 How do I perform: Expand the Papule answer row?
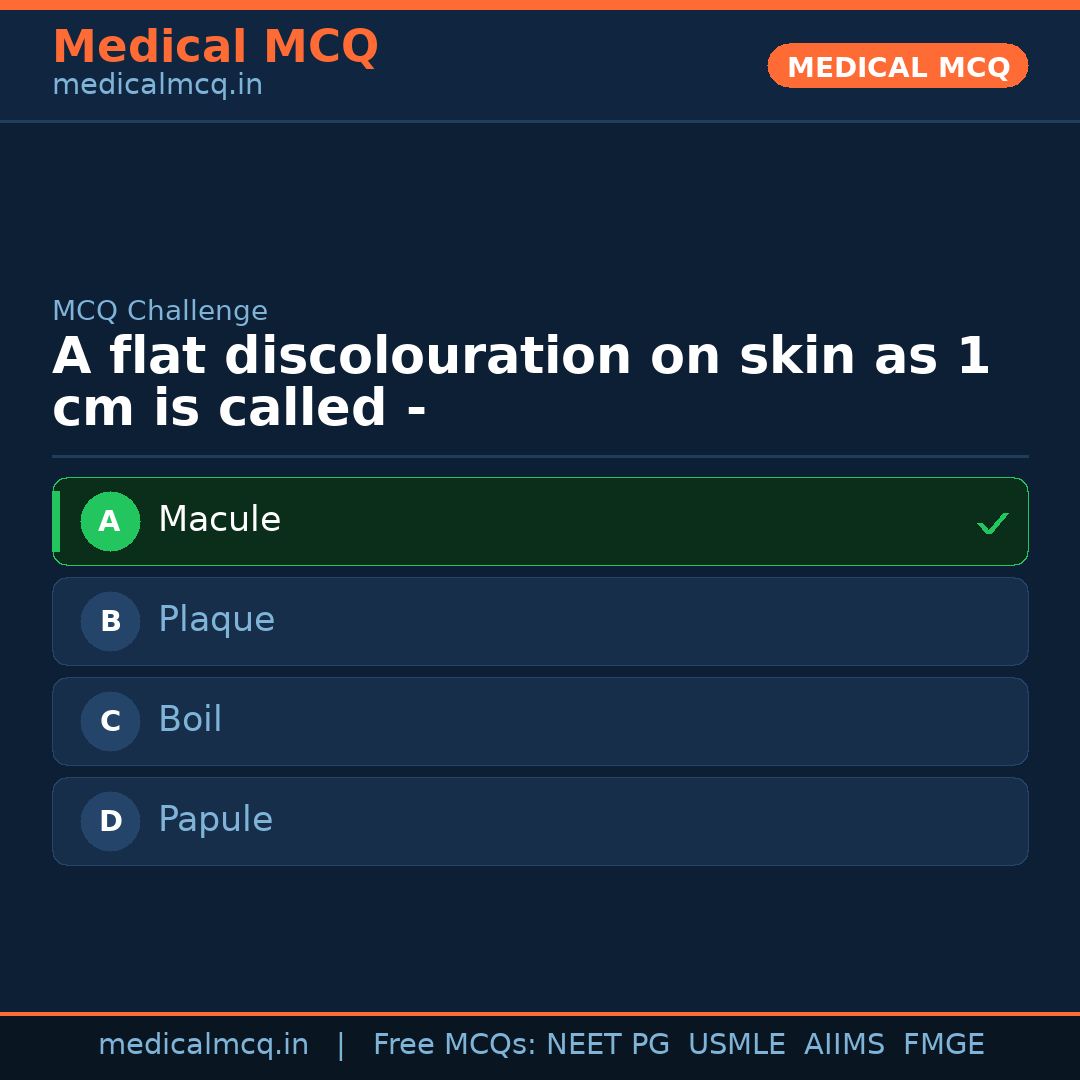click(x=540, y=821)
